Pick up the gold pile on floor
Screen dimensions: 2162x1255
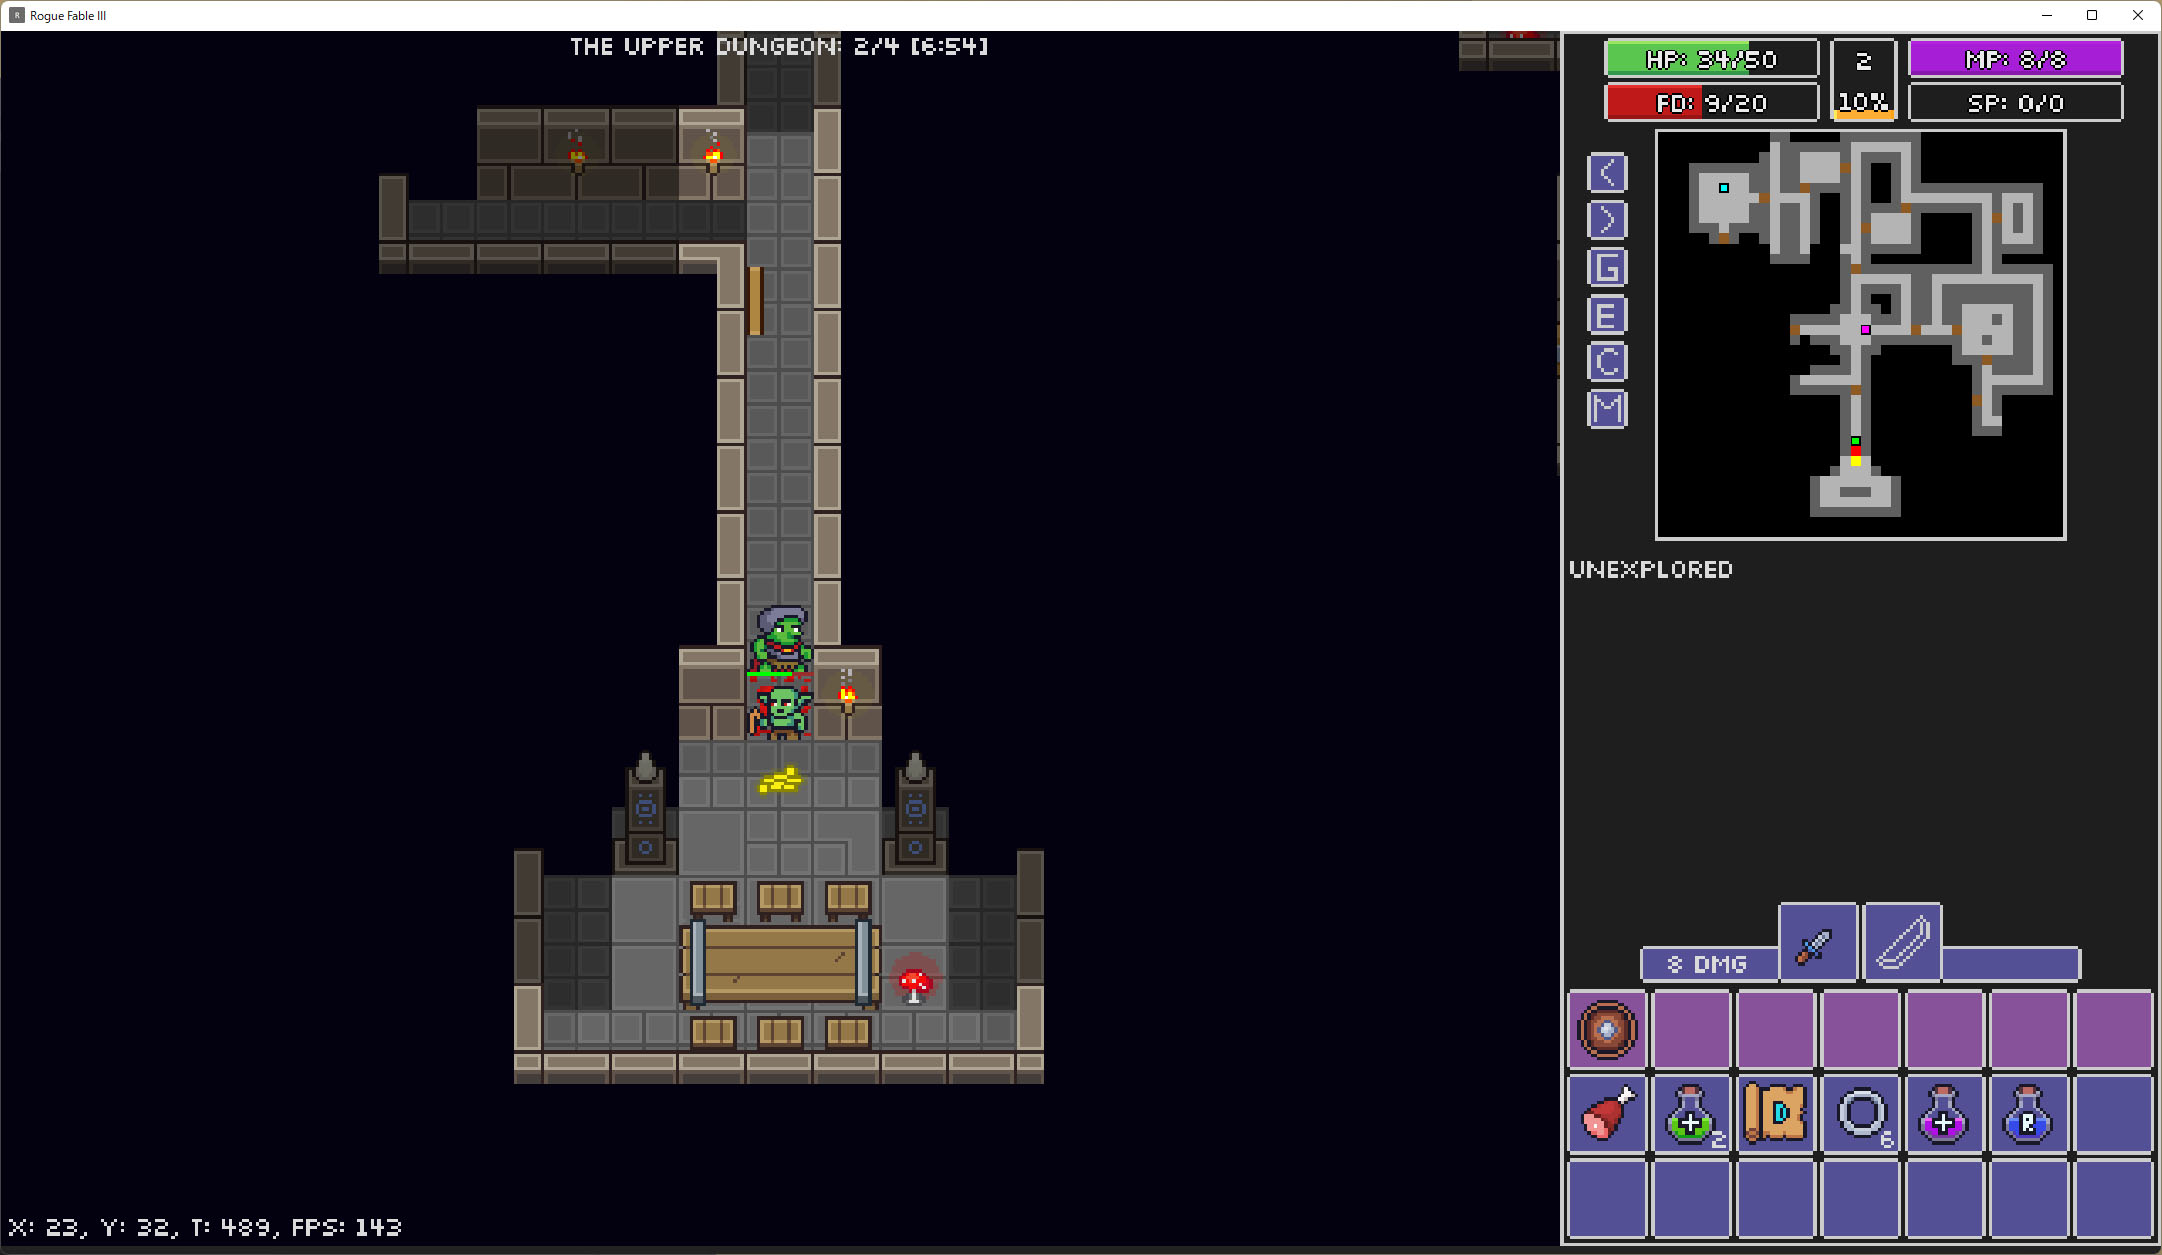(x=780, y=780)
